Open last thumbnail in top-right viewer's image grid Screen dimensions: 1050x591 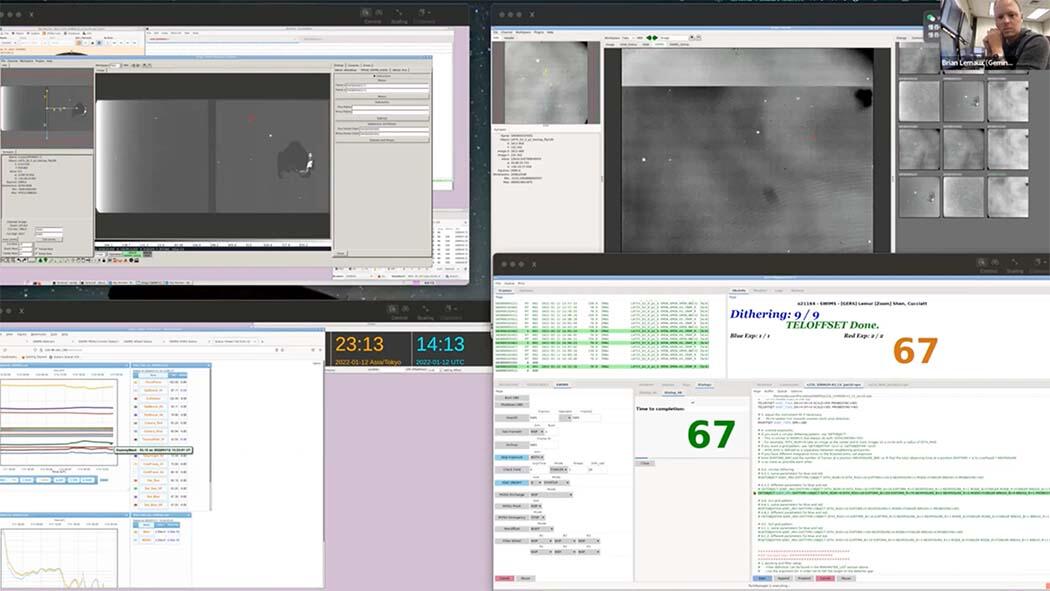[1008, 196]
